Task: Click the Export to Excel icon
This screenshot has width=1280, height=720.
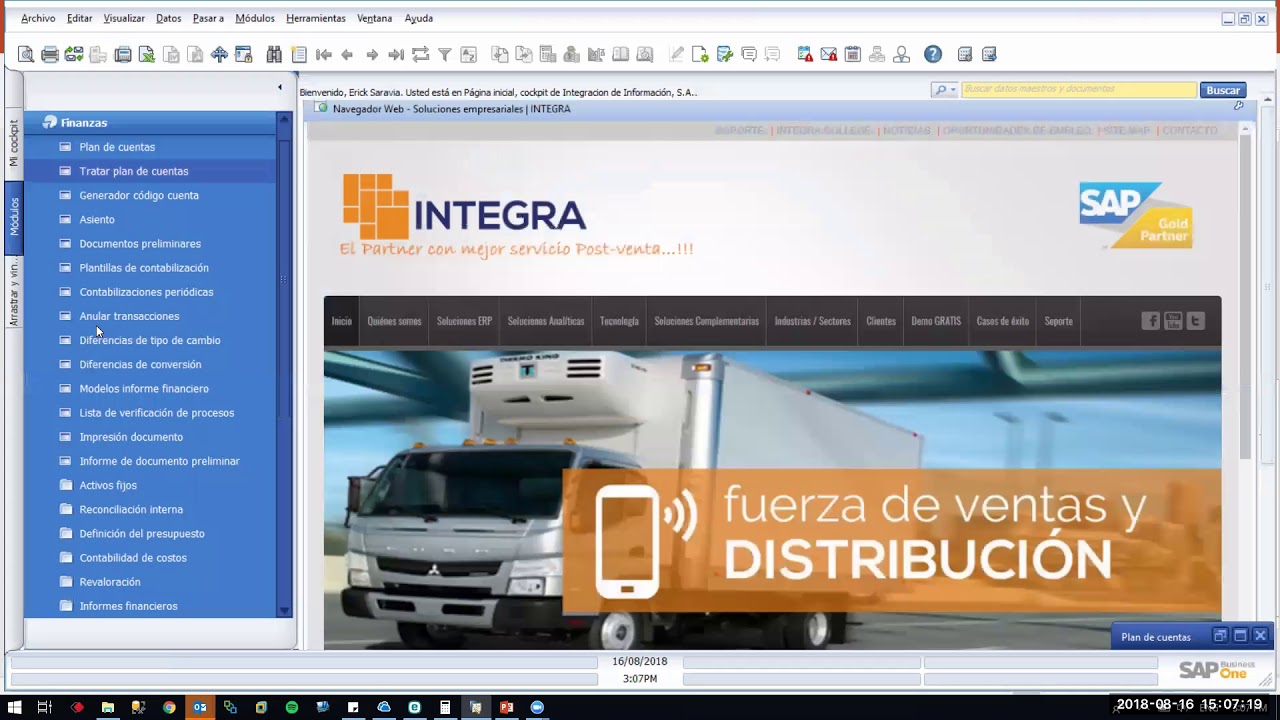Action: point(147,54)
